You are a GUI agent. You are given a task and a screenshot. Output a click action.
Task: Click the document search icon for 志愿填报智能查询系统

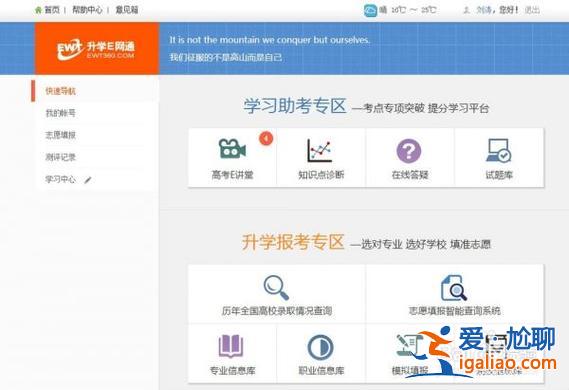point(454,288)
